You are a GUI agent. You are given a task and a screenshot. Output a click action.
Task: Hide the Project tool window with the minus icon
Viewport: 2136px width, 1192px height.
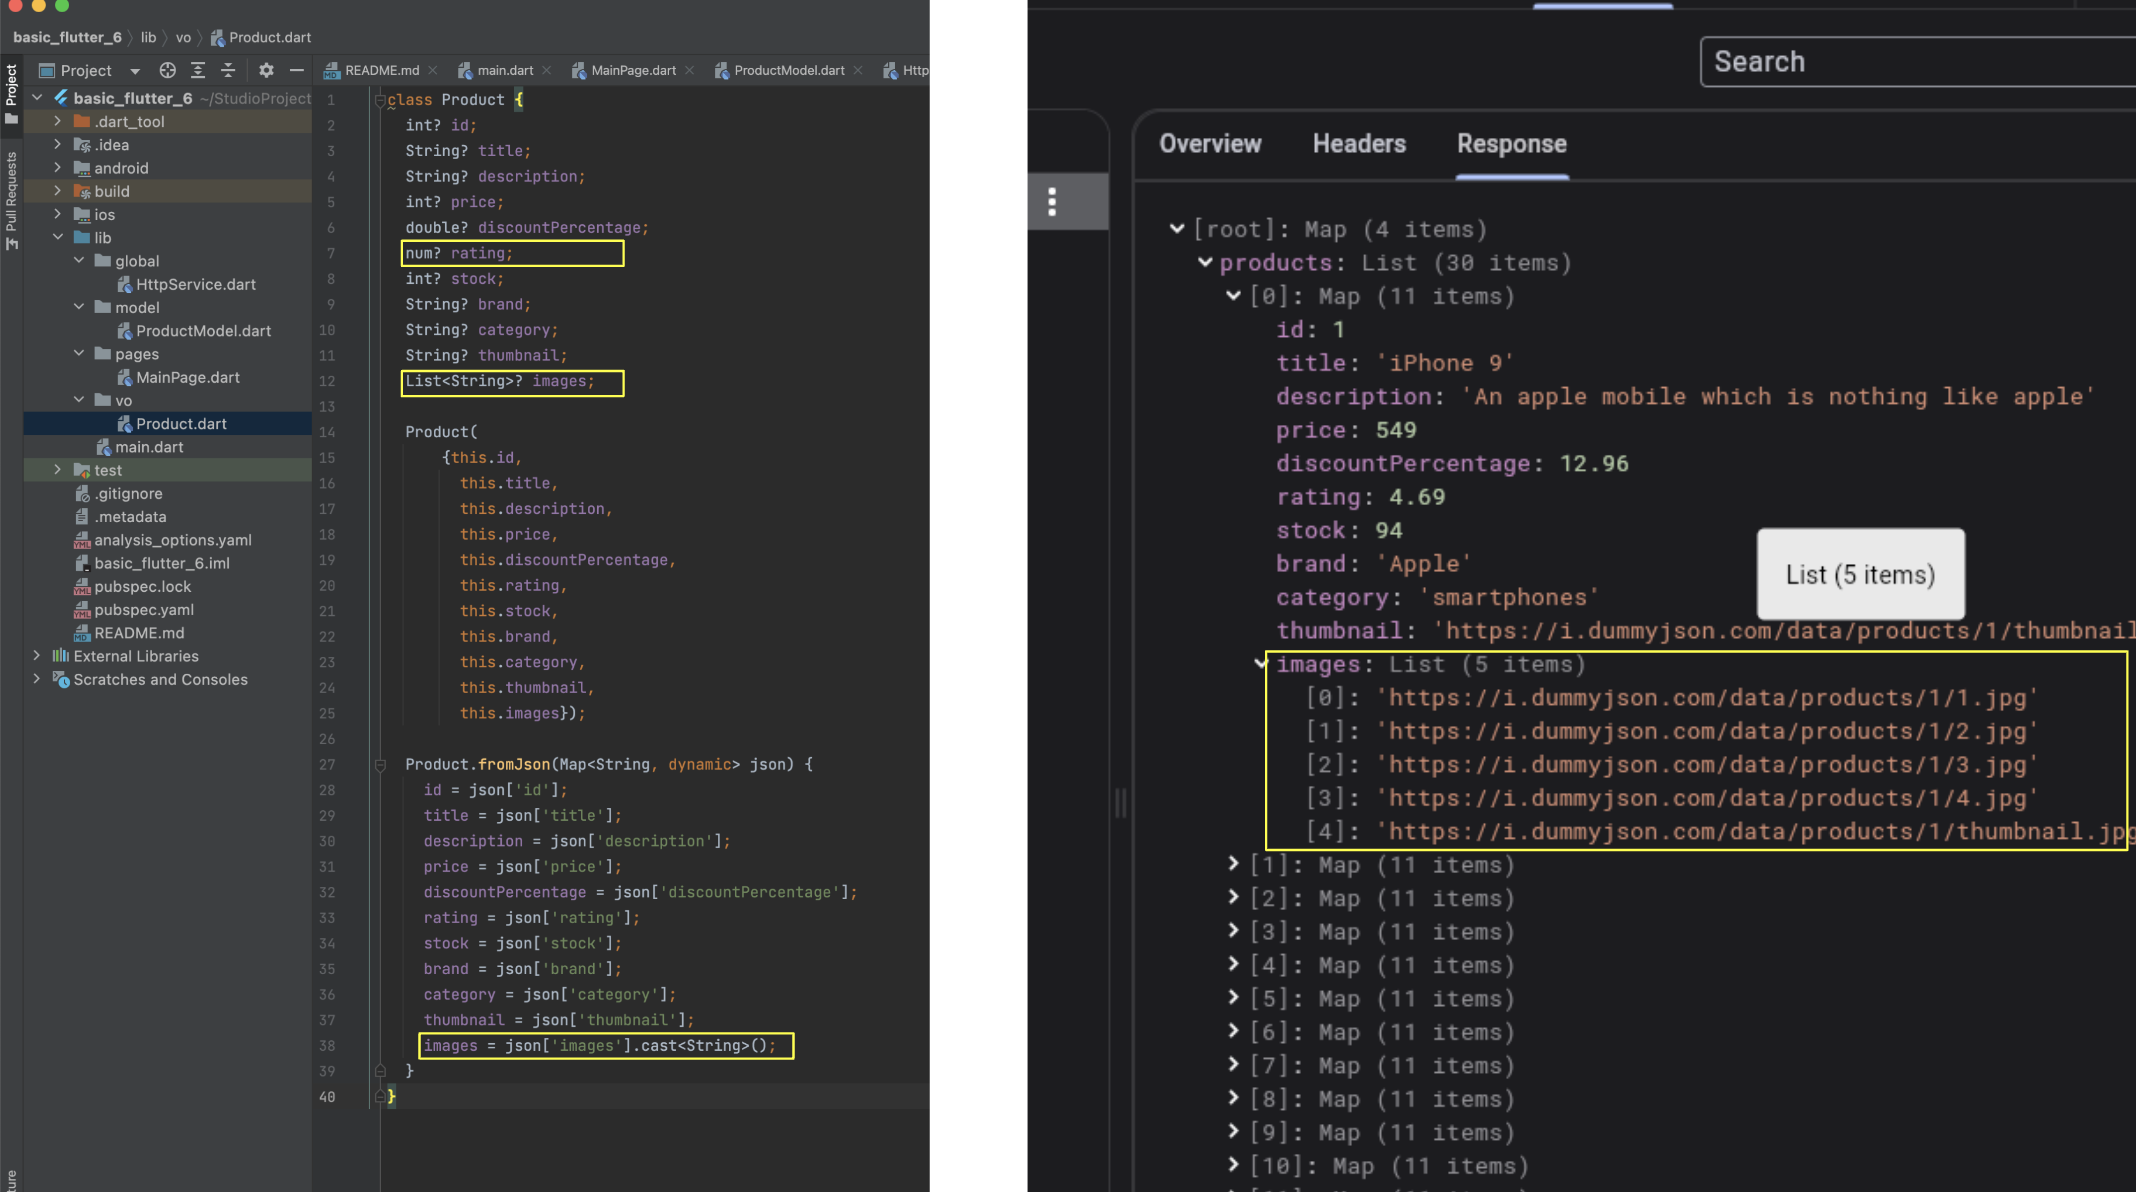(x=296, y=70)
